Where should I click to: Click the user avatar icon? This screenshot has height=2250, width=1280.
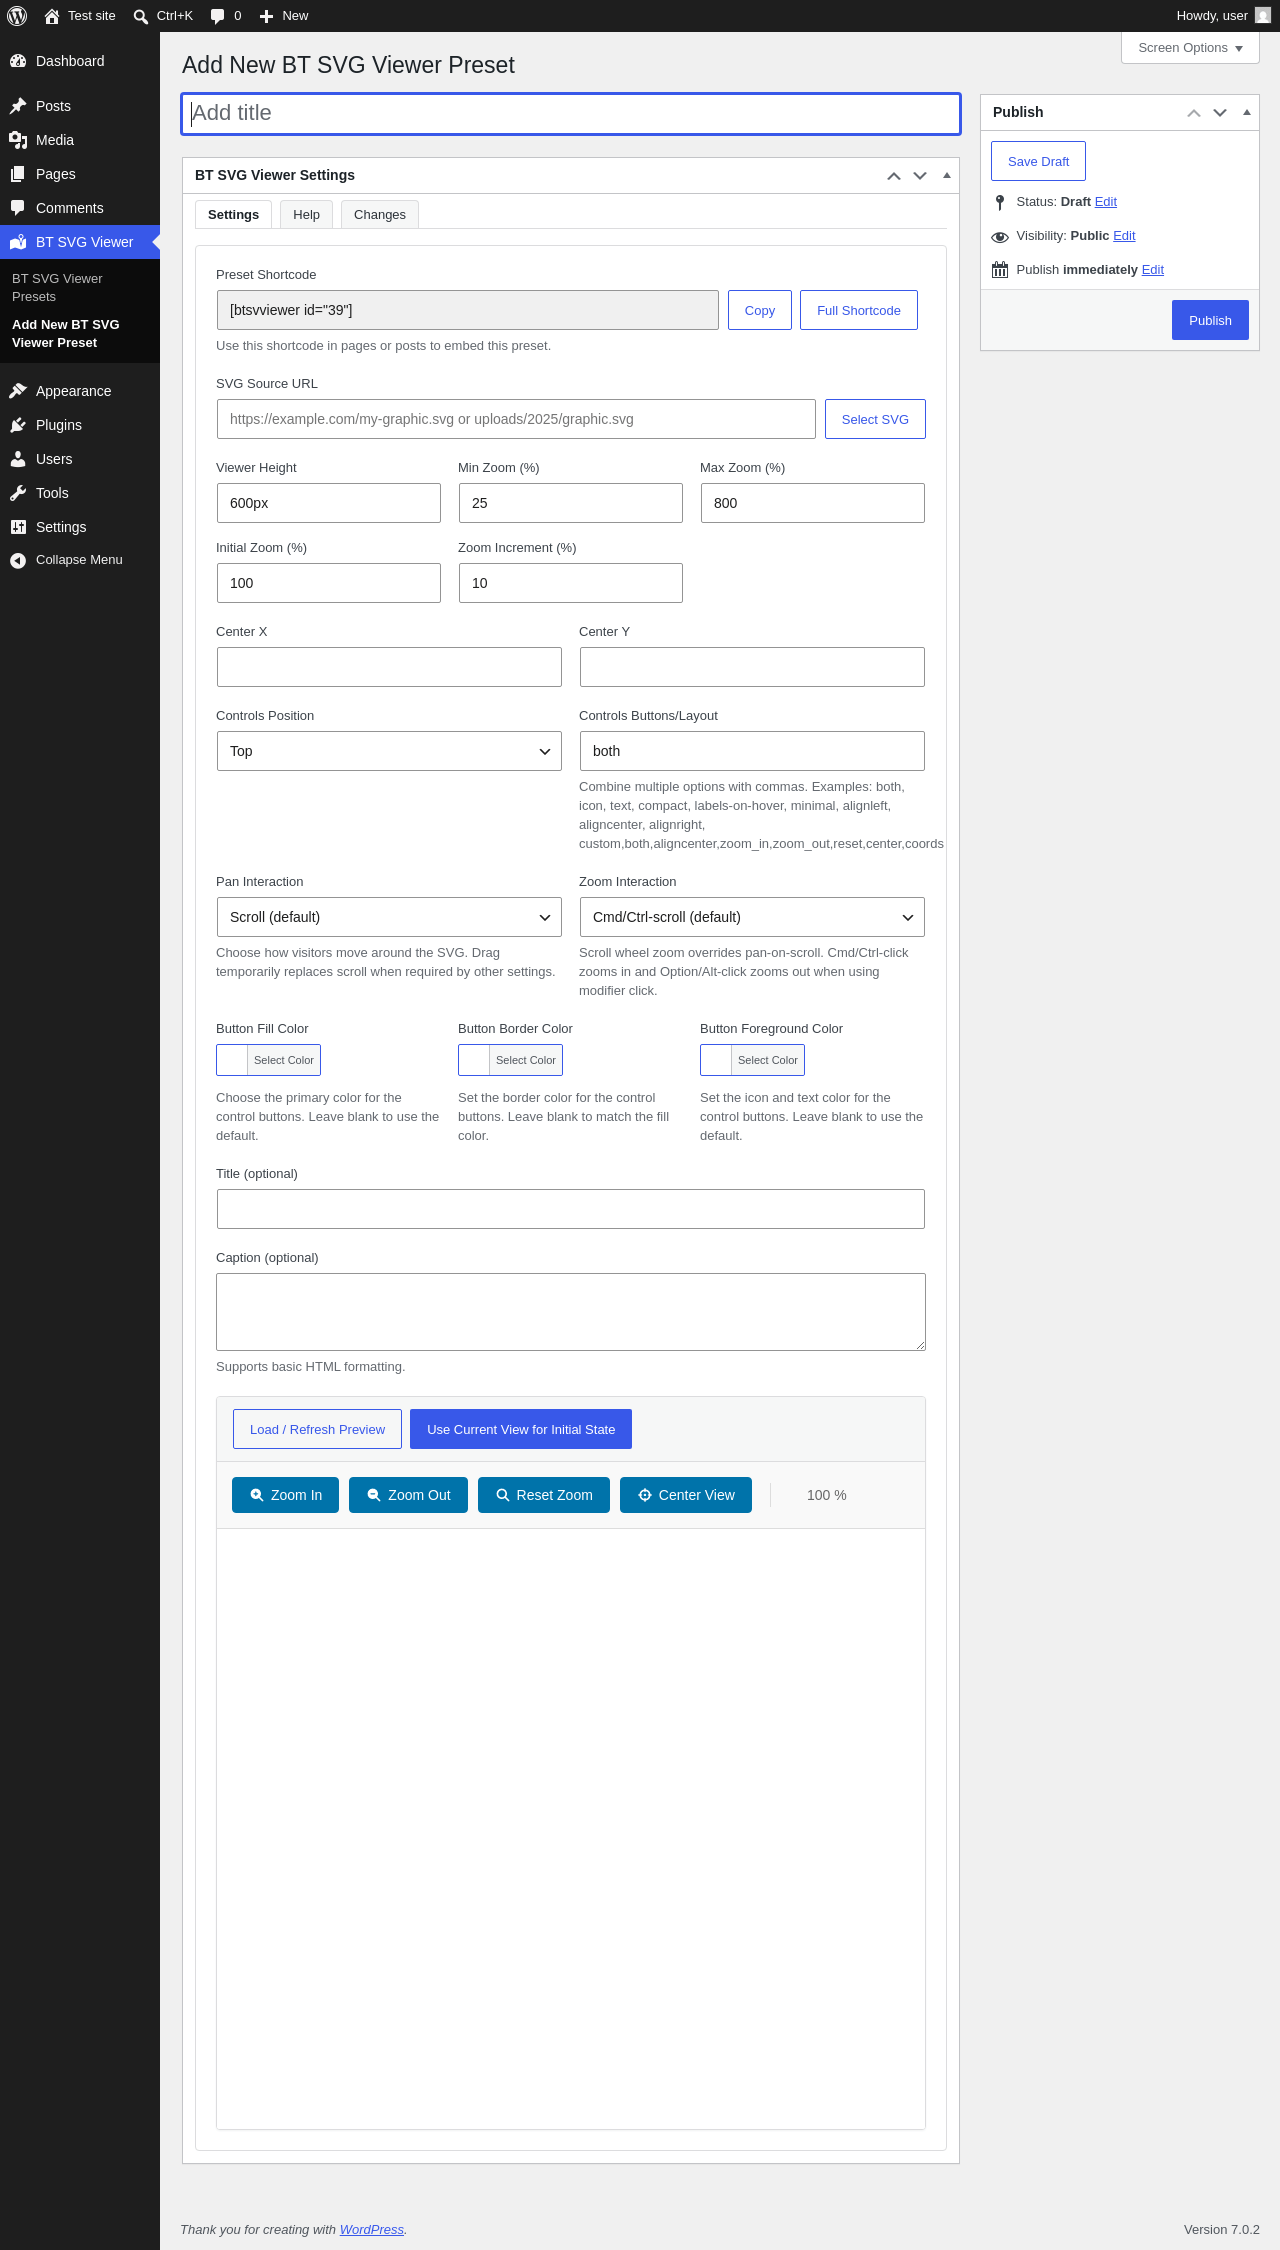[1263, 16]
